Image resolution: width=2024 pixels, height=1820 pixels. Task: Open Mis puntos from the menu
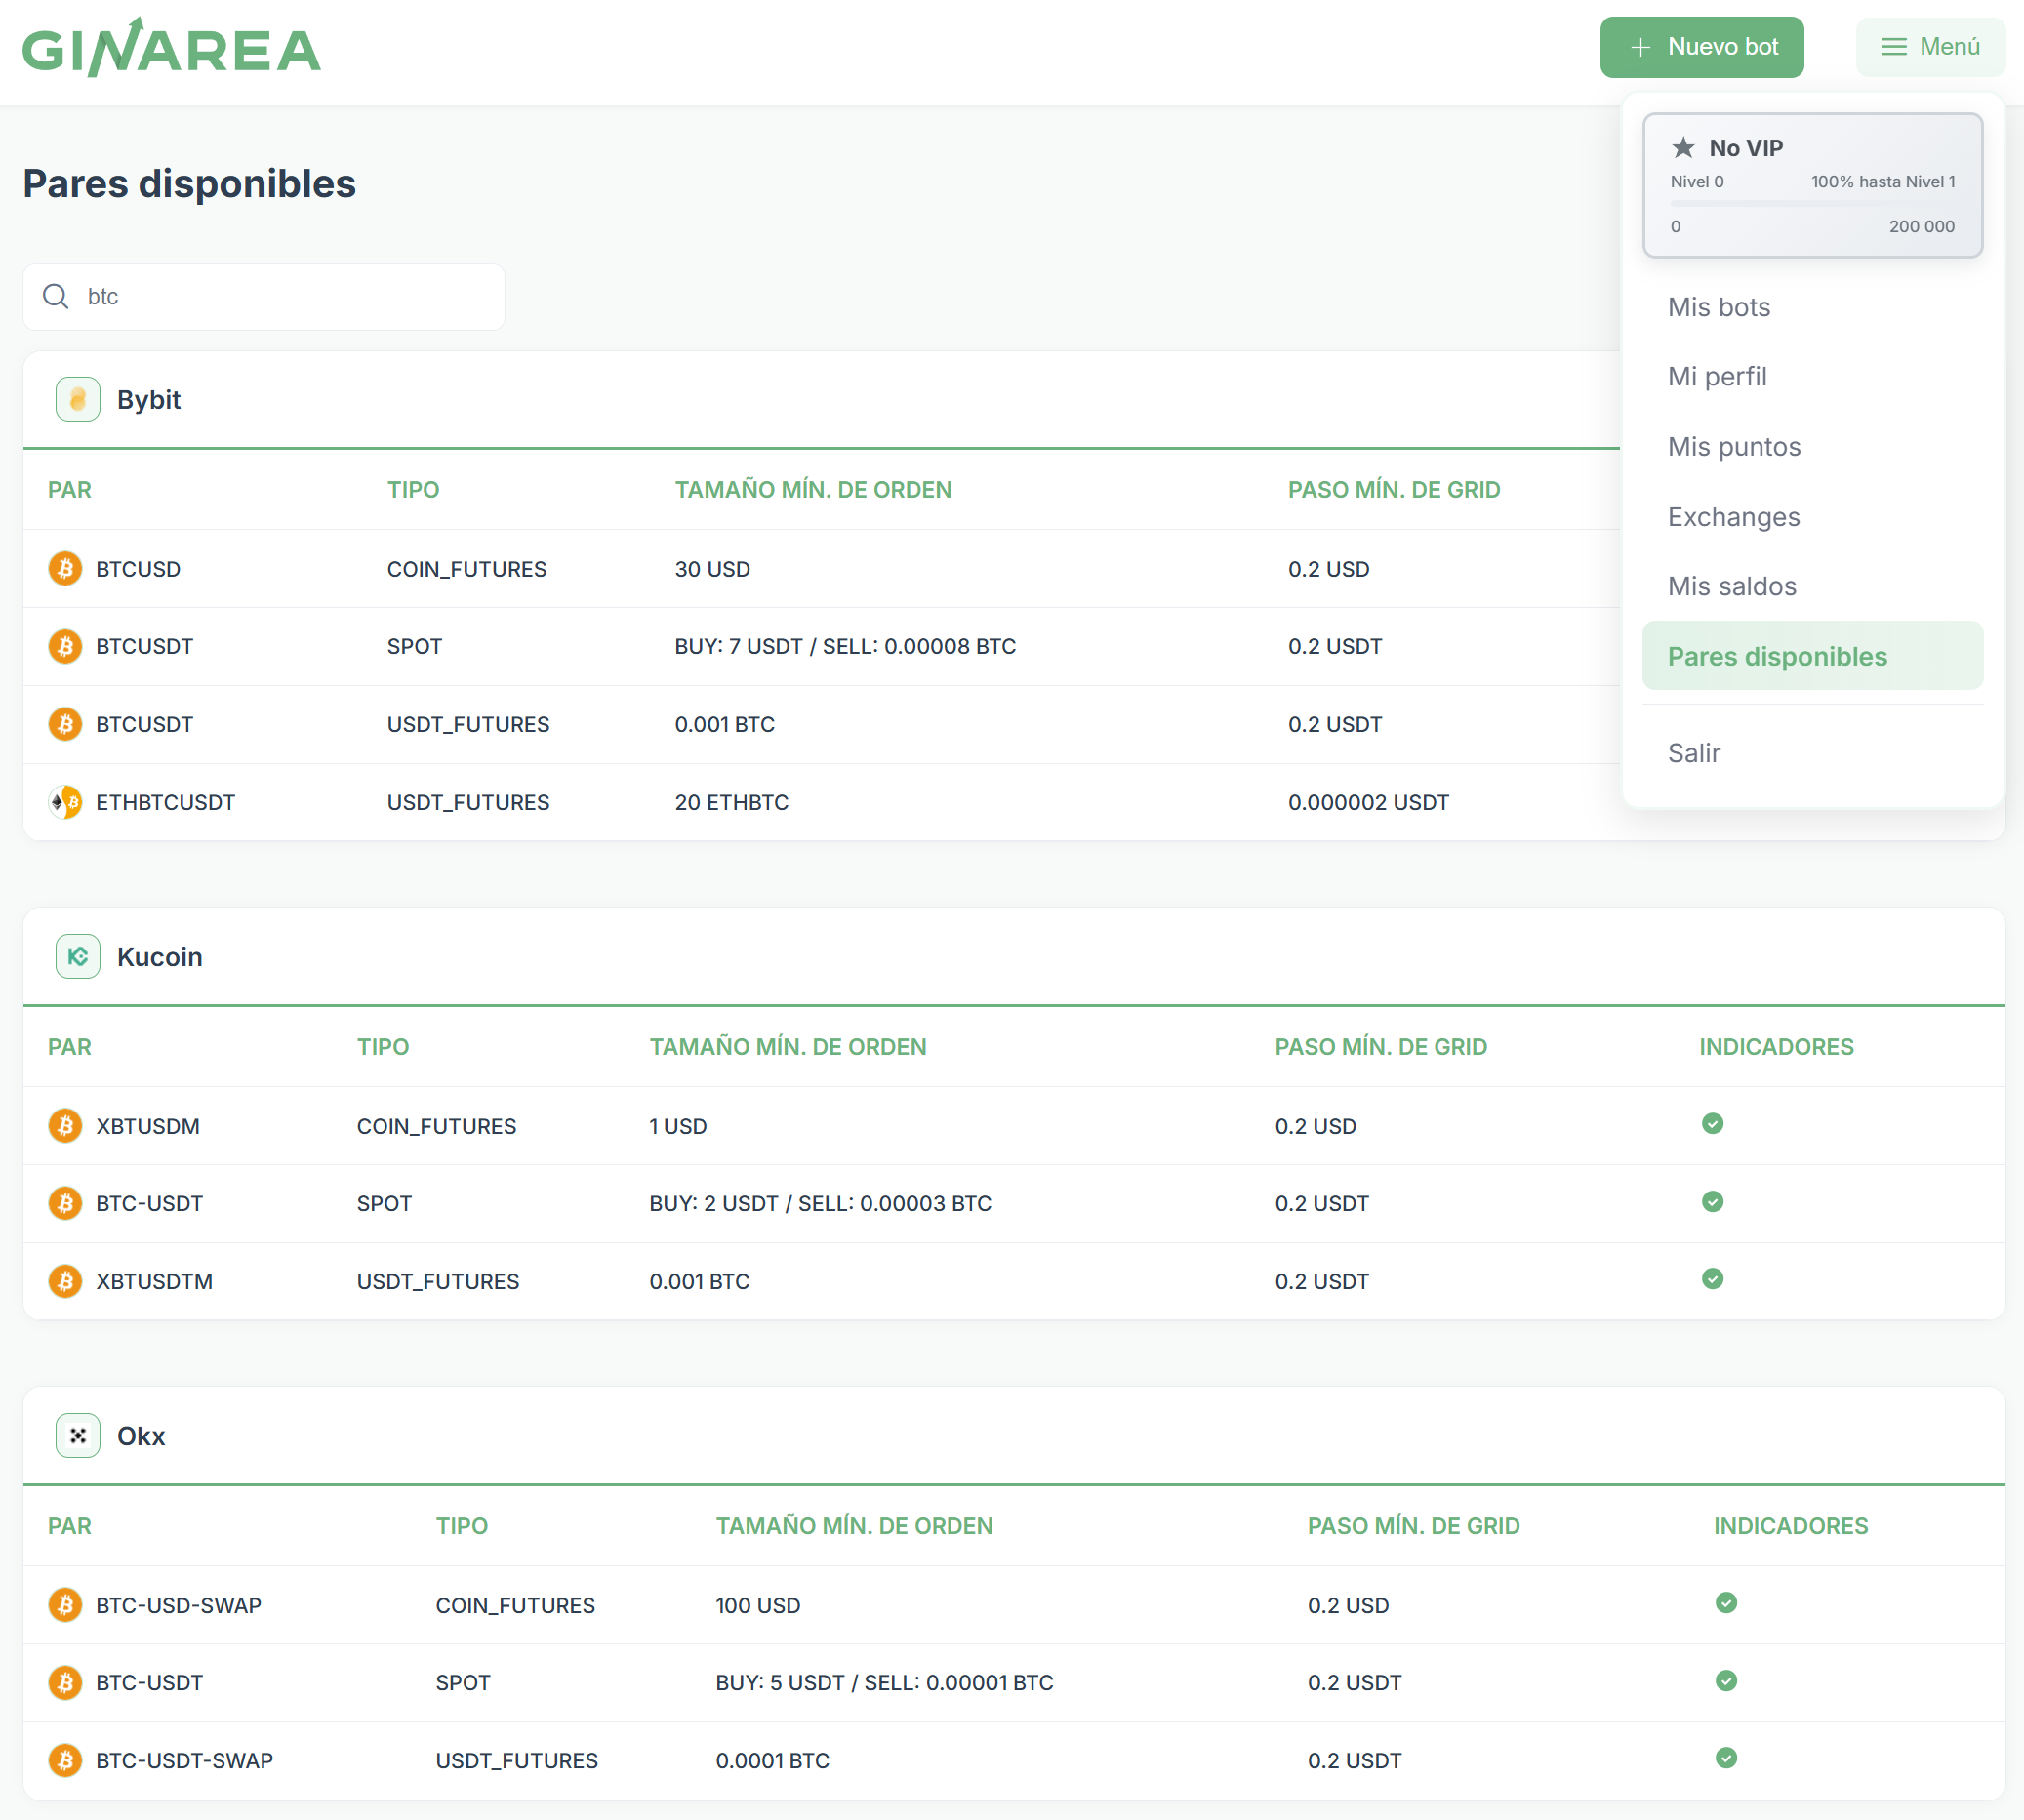coord(1812,447)
